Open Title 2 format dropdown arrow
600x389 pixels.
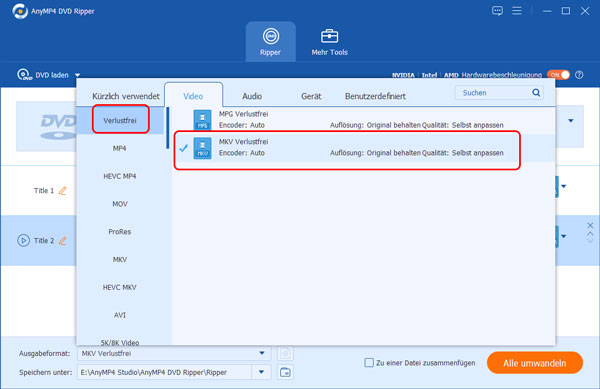564,236
